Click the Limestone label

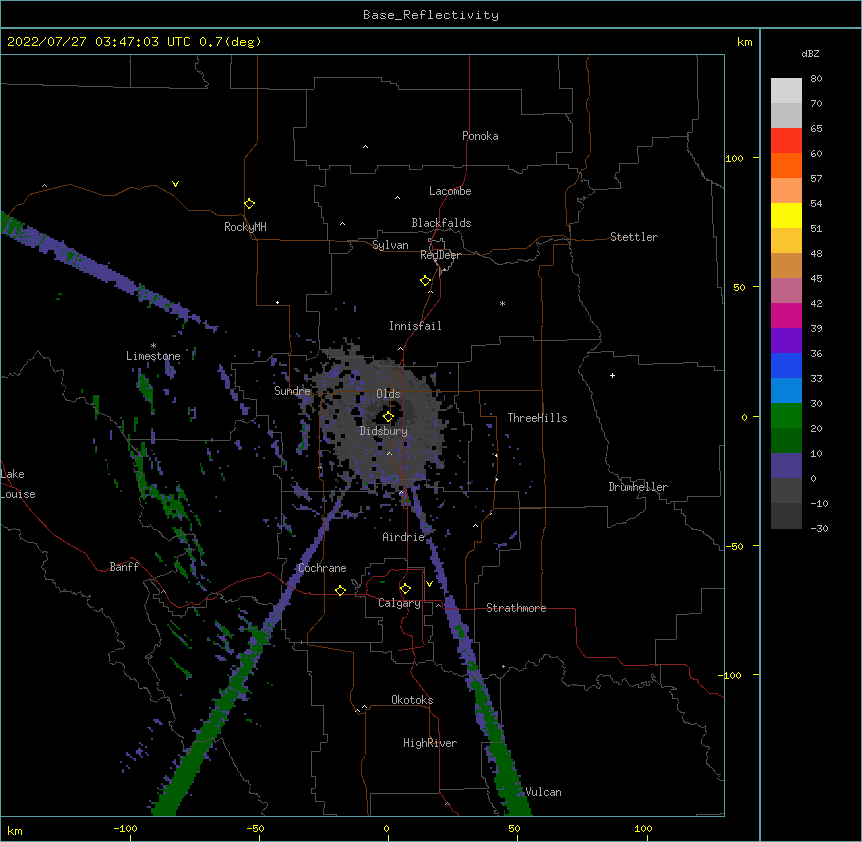coord(153,356)
